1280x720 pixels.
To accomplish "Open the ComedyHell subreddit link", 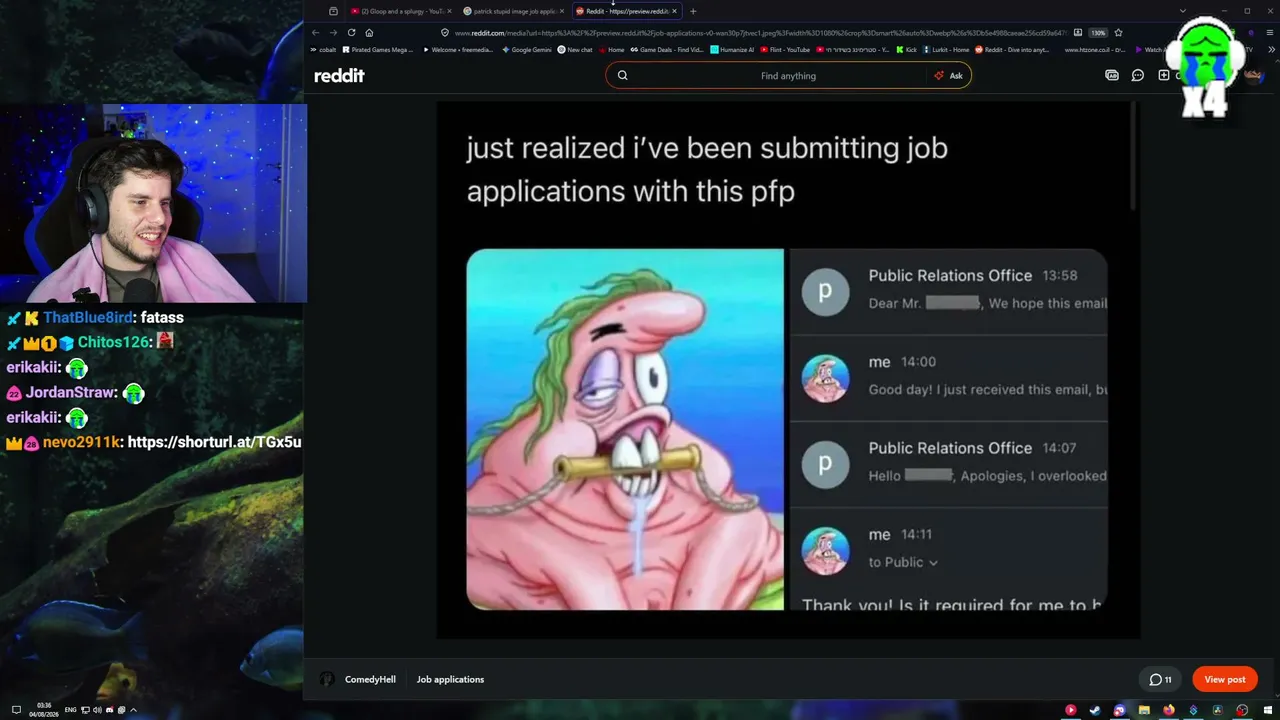I will coord(370,680).
